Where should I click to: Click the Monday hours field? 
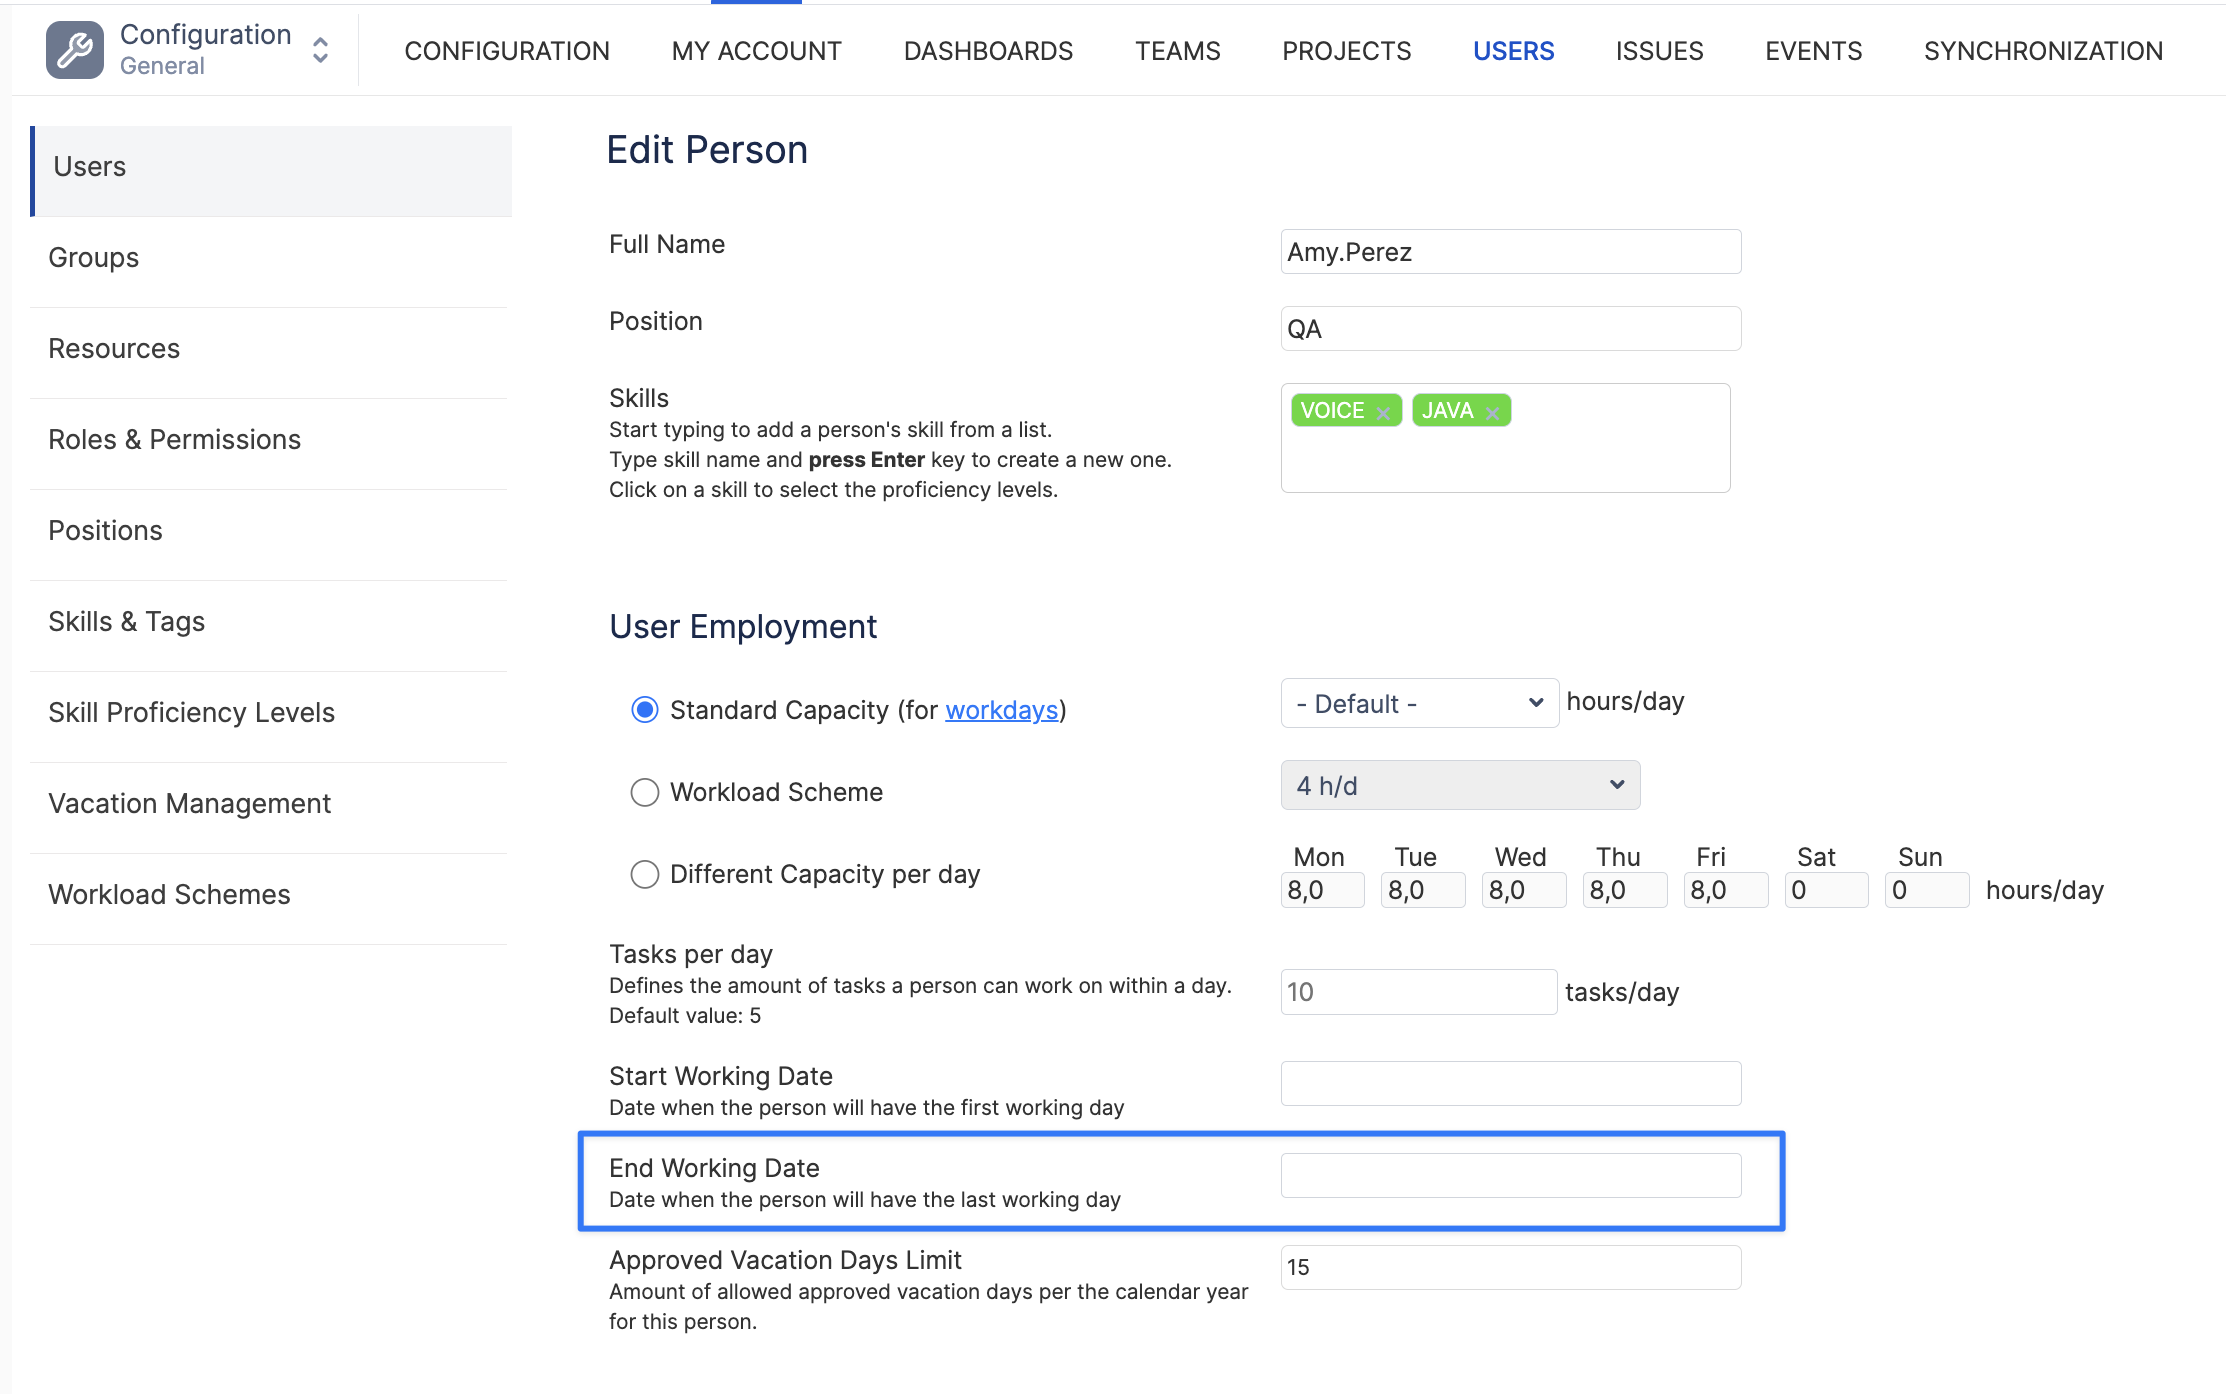pyautogui.click(x=1321, y=890)
